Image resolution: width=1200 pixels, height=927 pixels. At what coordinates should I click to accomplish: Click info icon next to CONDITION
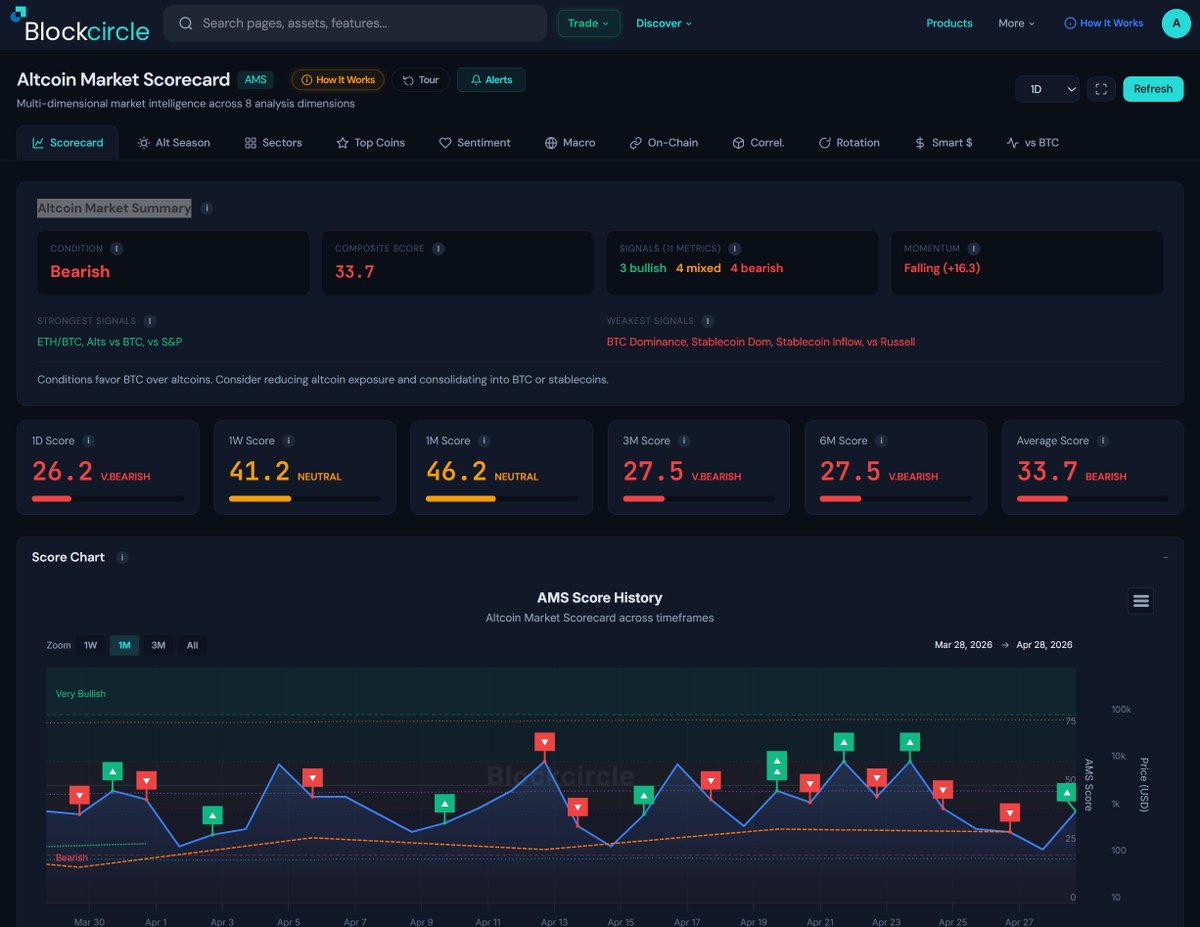point(117,248)
